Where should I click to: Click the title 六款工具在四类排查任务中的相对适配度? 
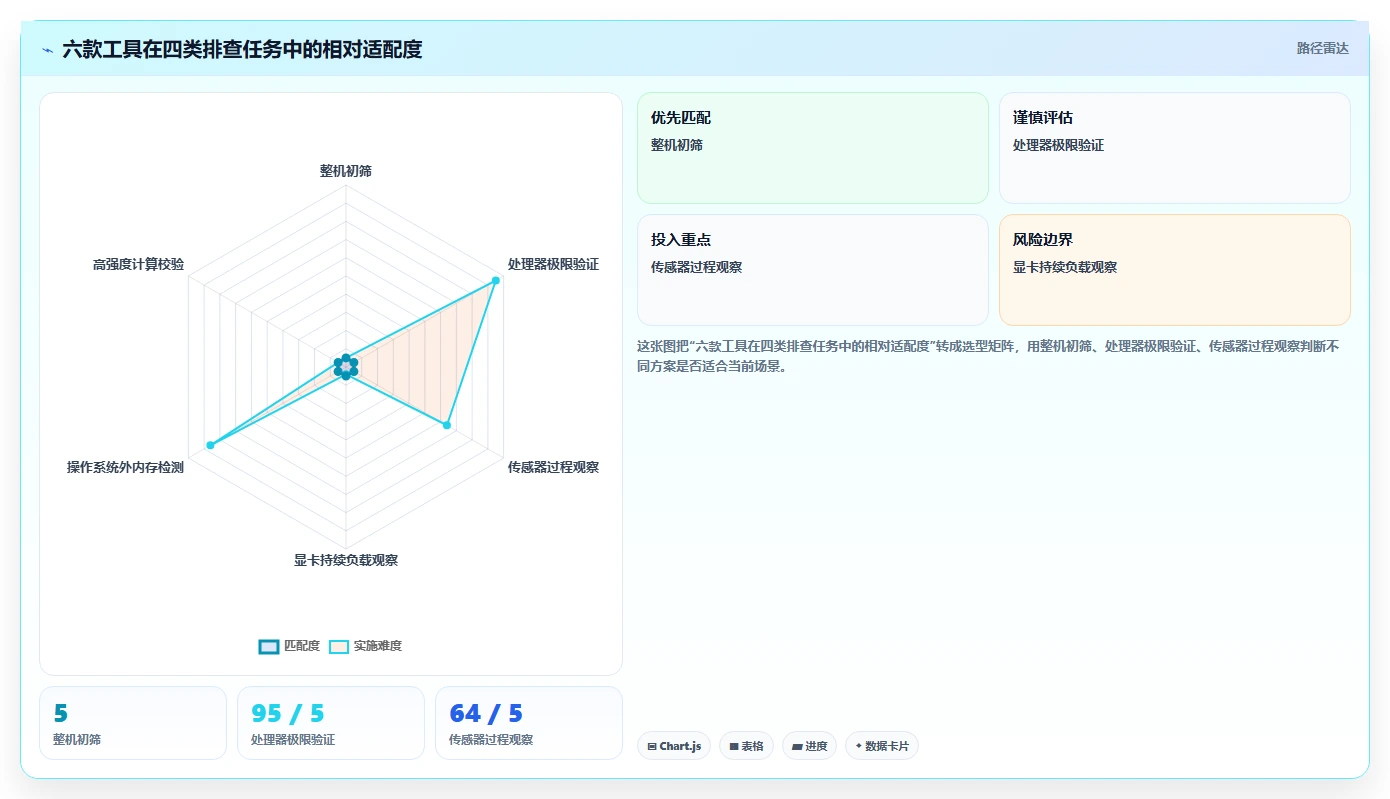tap(242, 49)
